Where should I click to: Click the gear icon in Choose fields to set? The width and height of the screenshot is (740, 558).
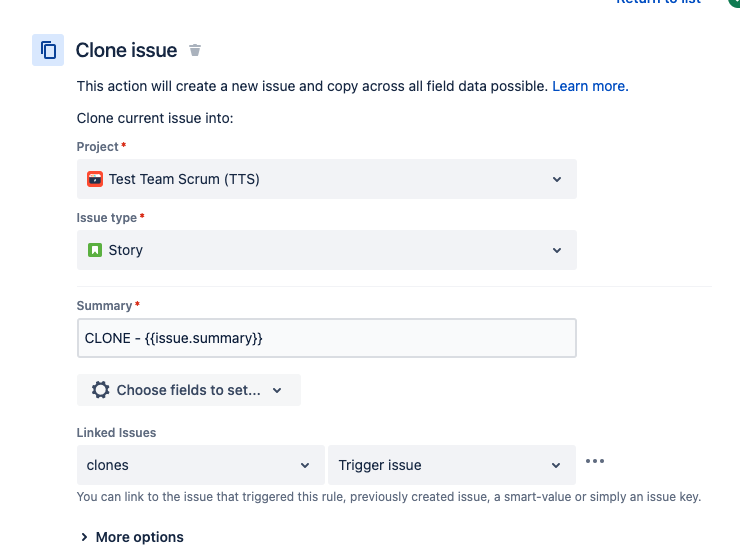101,390
